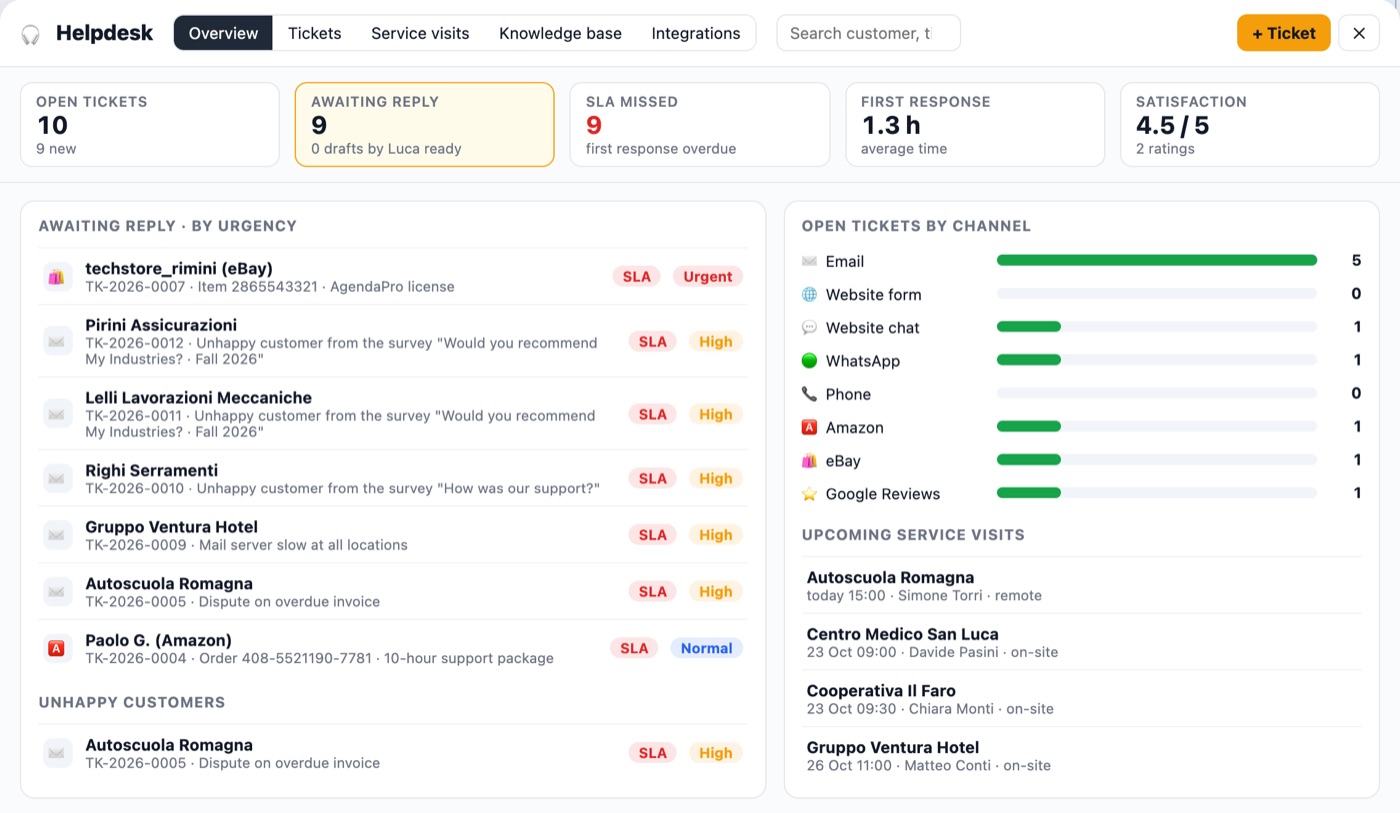Click the mail icon beside Lelli Lavorazioni Meccaniche
Image resolution: width=1400 pixels, height=813 pixels.
click(x=57, y=414)
